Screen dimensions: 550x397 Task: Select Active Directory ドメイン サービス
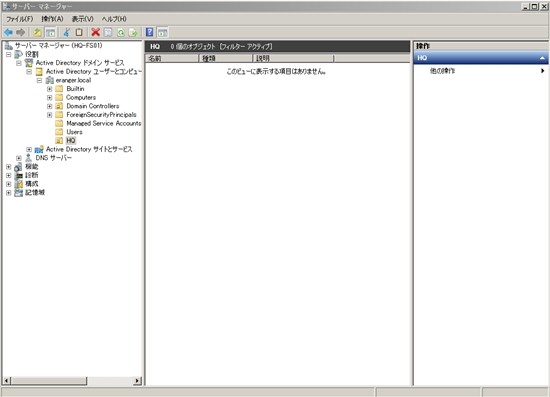click(80, 63)
